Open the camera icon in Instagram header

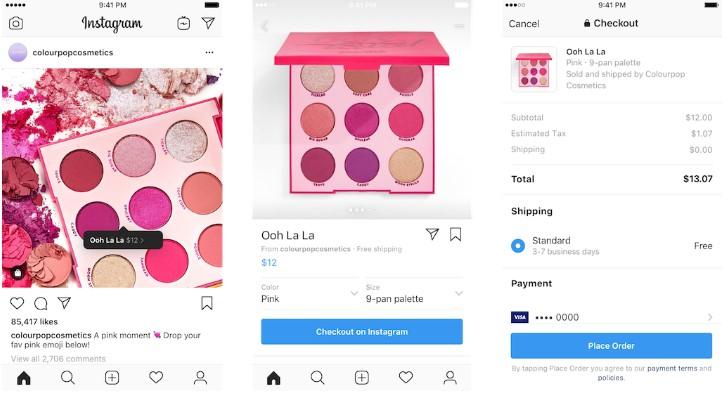[16, 23]
